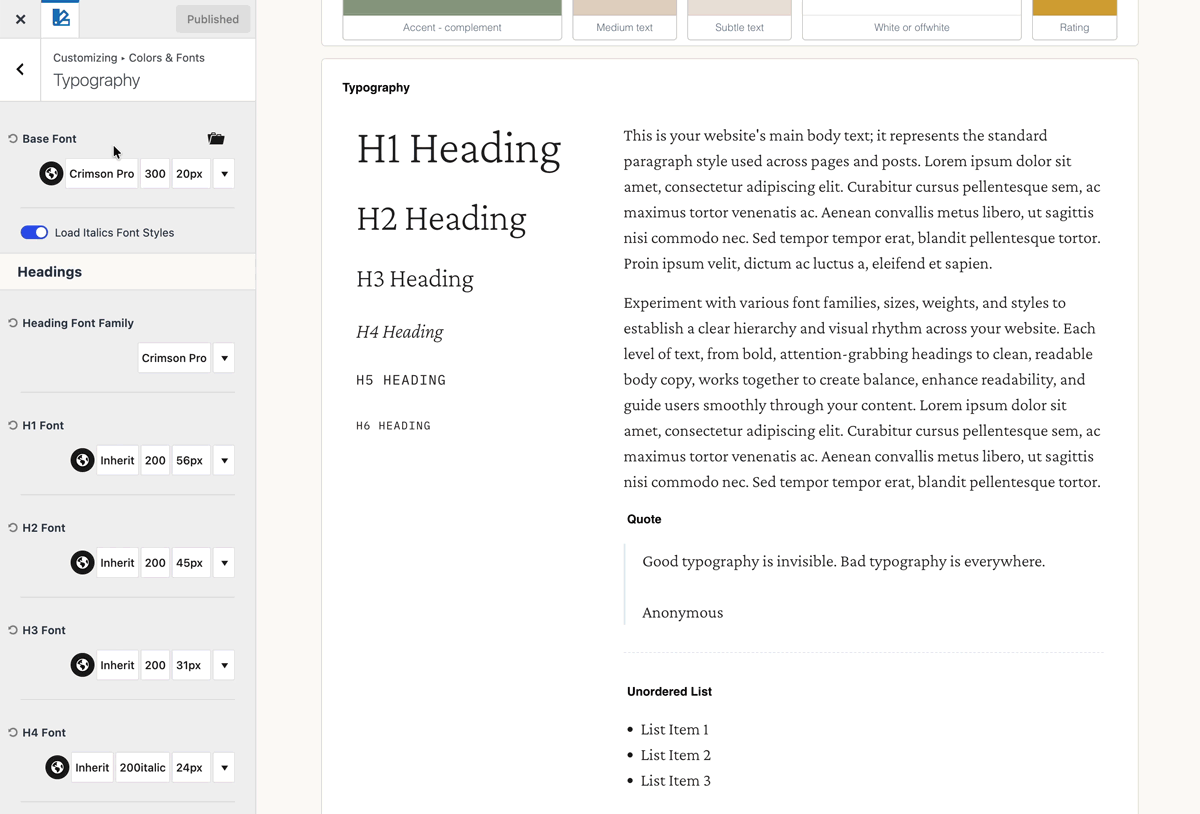Screen dimensions: 1200x814
Task: Click the reset icon next to Base Font
Action: click(x=13, y=139)
